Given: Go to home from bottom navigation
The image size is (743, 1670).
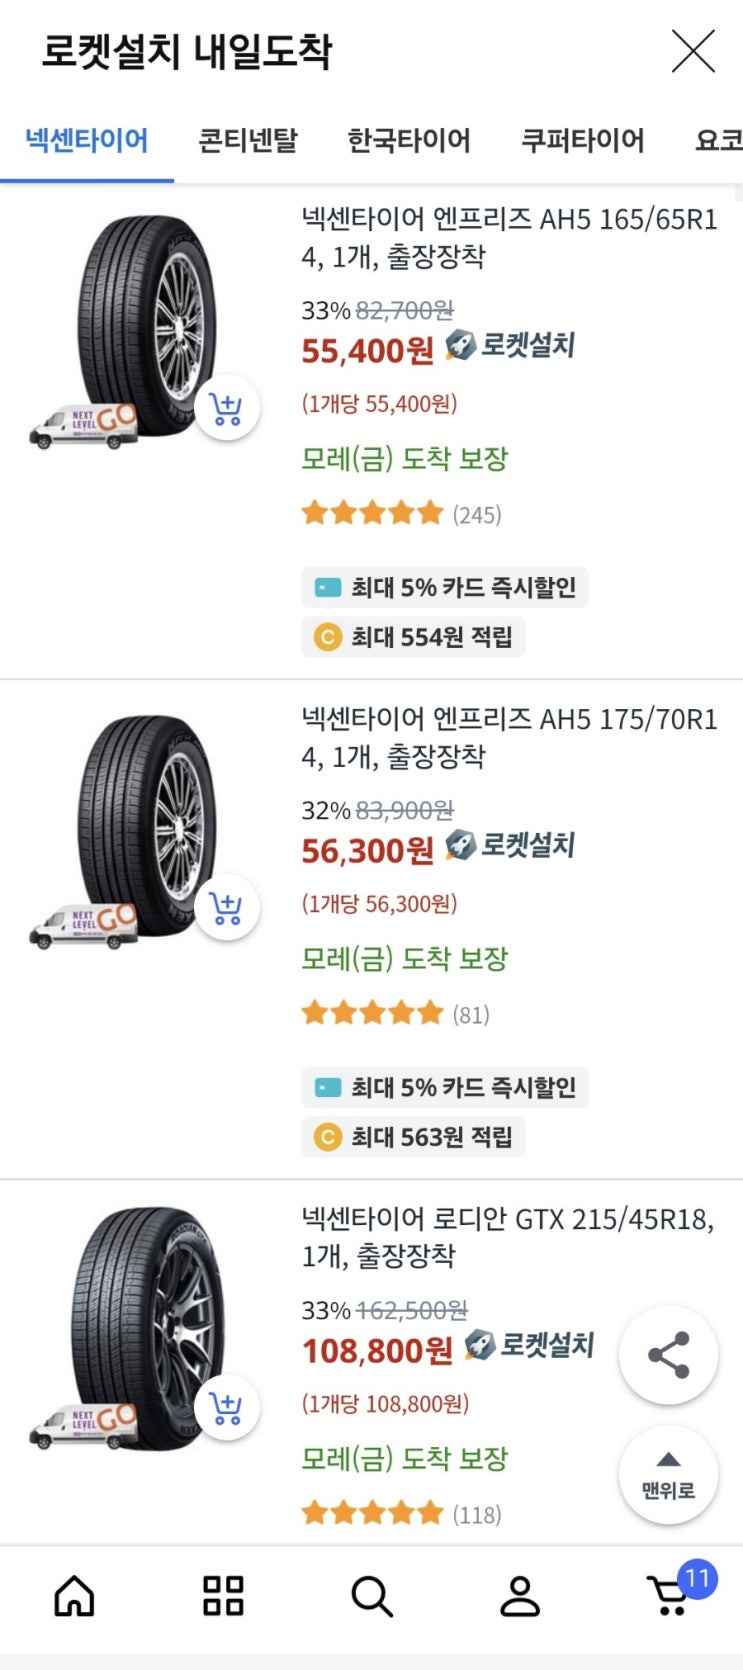Looking at the screenshot, I should click(x=74, y=1596).
